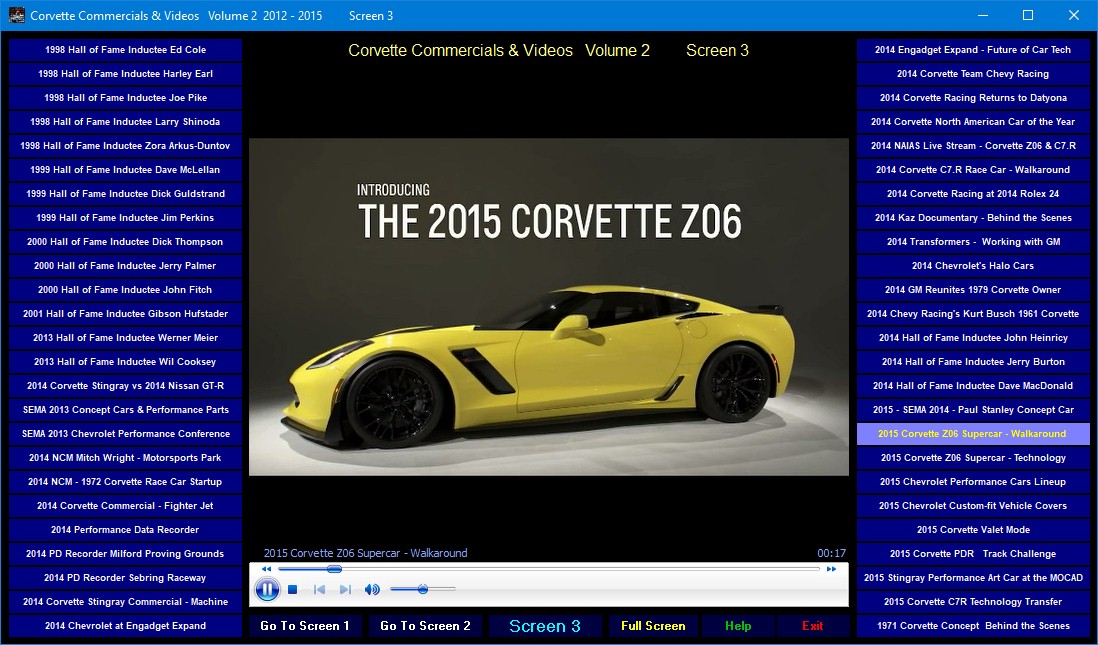Select highlighted Z06 Supercar Walkaround entry
This screenshot has width=1098, height=645.
pos(973,434)
